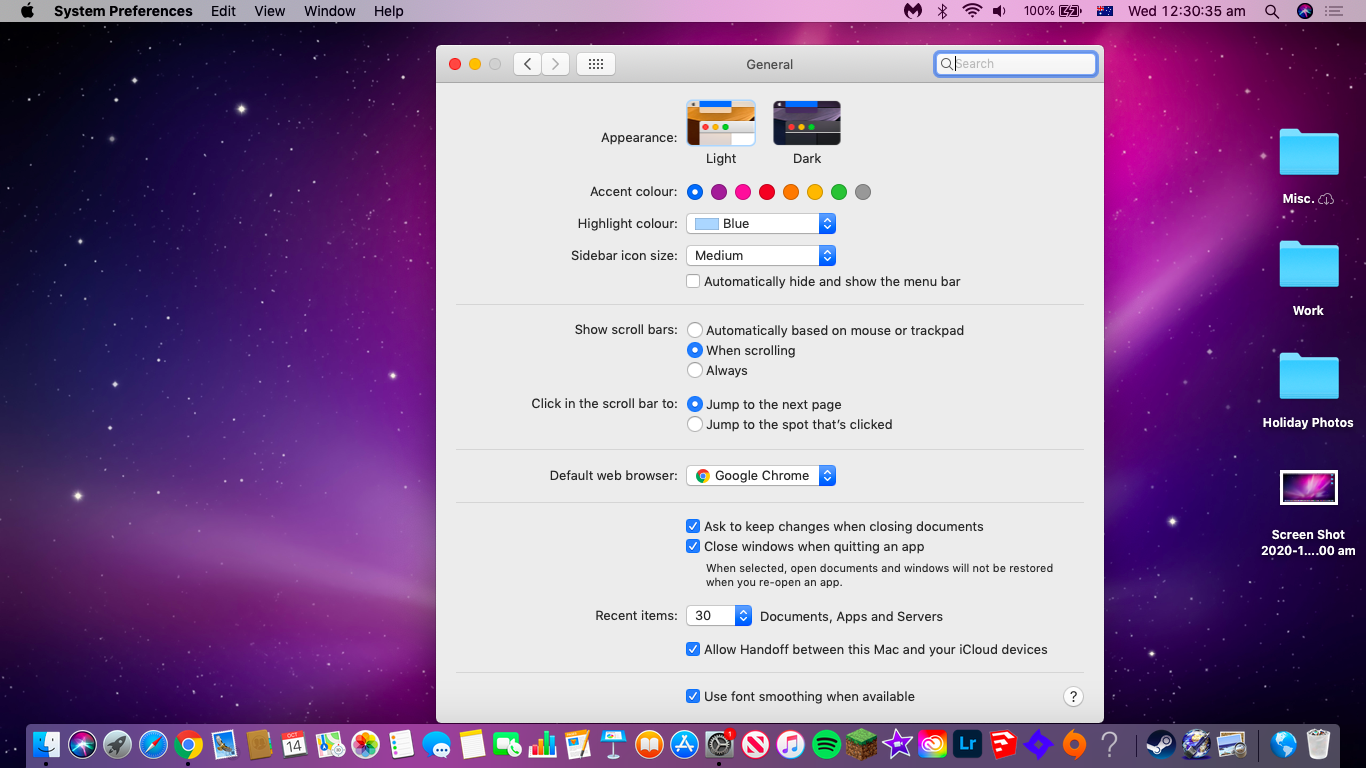This screenshot has width=1366, height=768.
Task: Switch to Dark appearance
Action: (806, 123)
